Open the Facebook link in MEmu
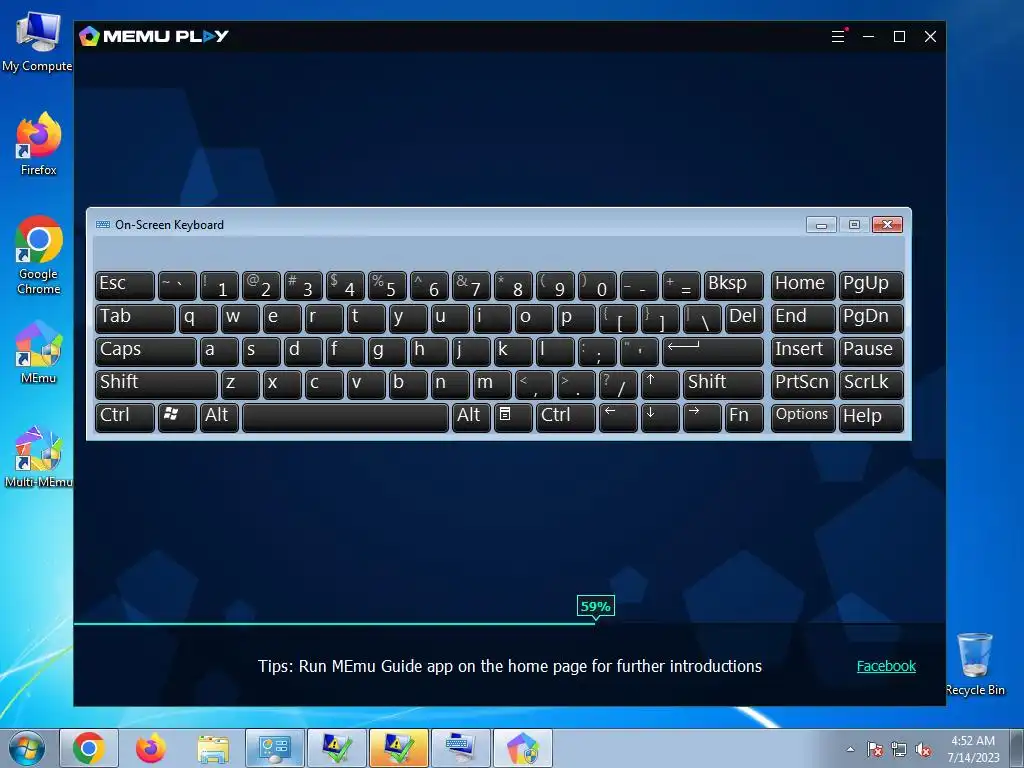 click(886, 666)
